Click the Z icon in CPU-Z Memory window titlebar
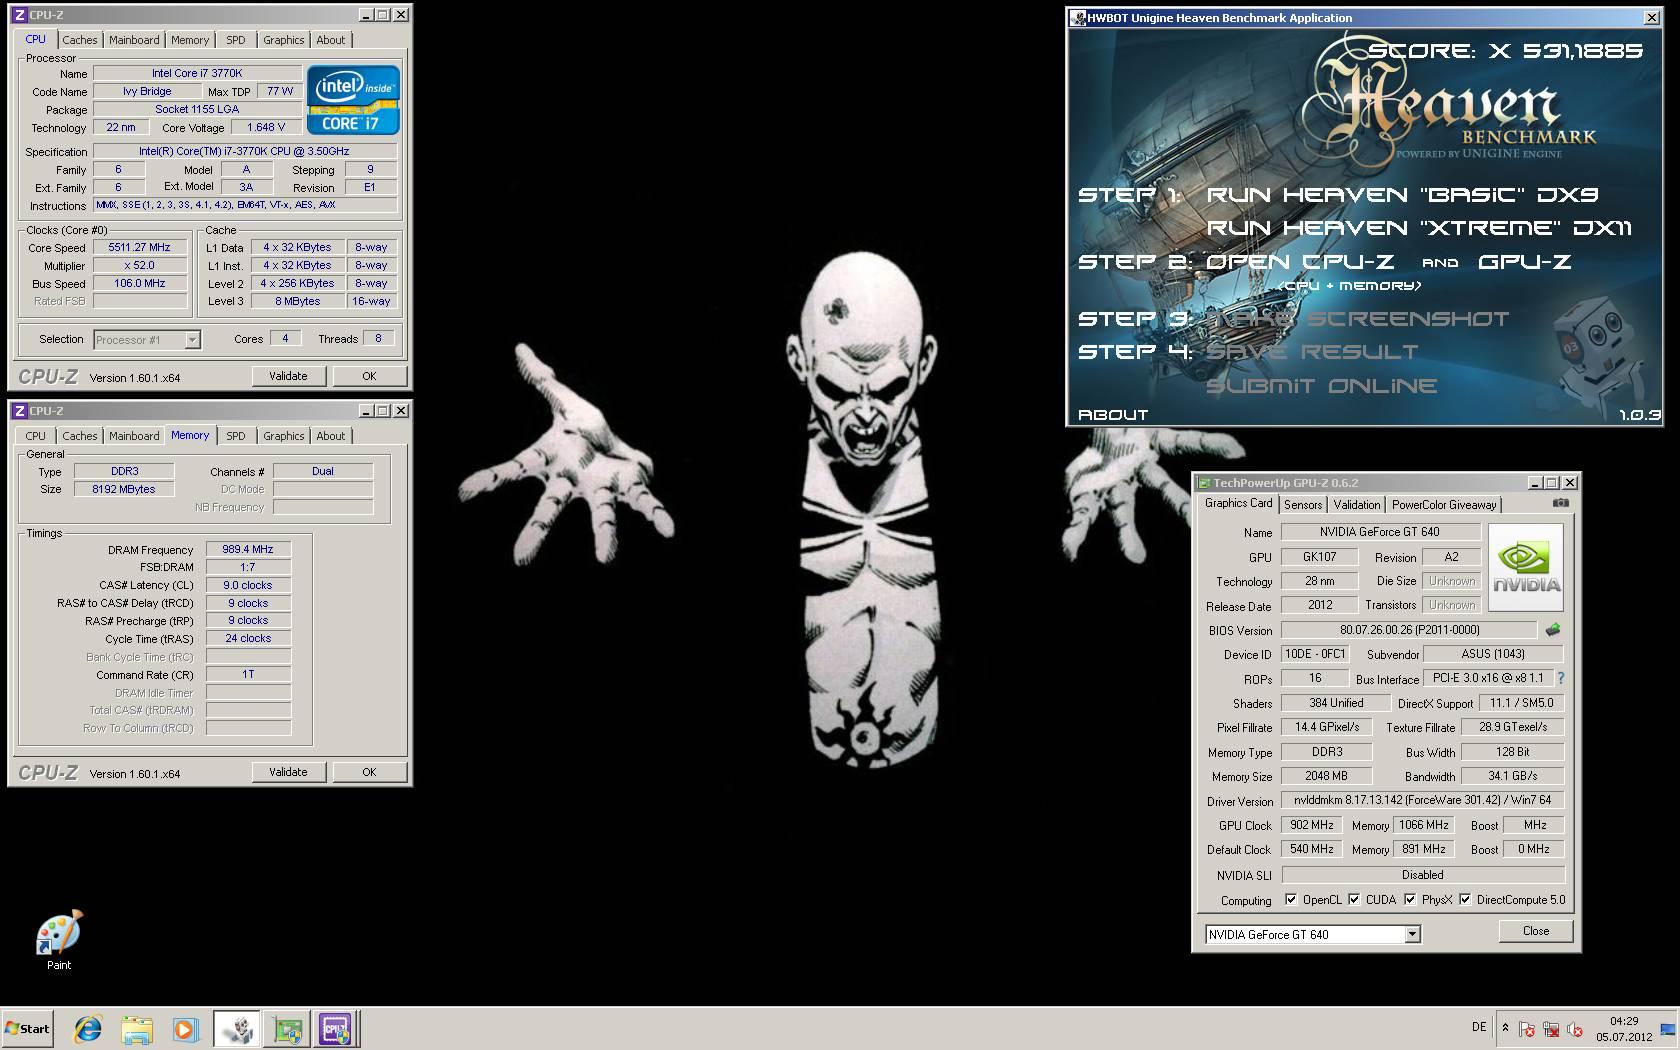 (19, 411)
